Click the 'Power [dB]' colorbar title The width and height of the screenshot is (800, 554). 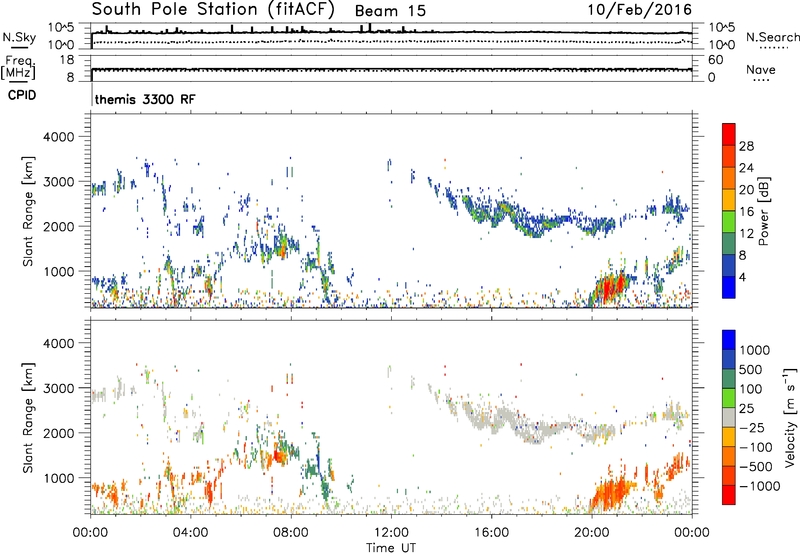763,211
